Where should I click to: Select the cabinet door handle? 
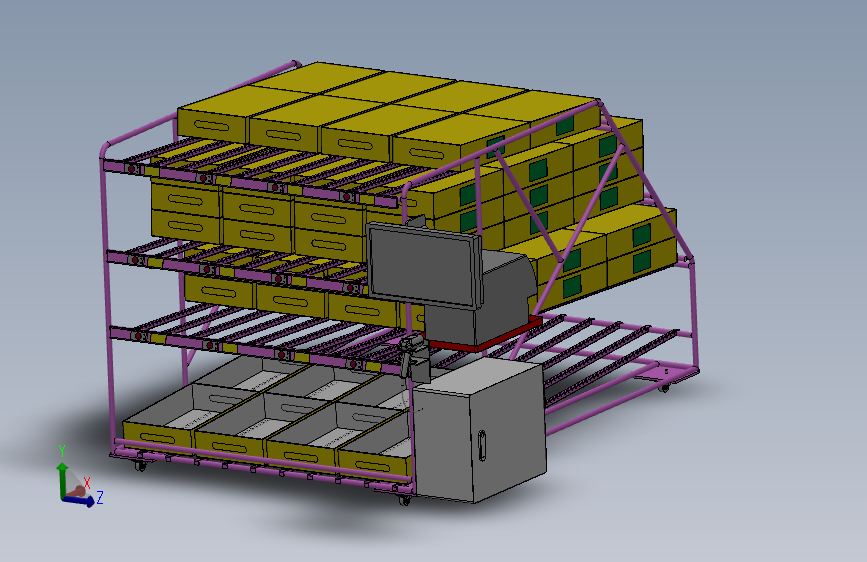tap(482, 445)
